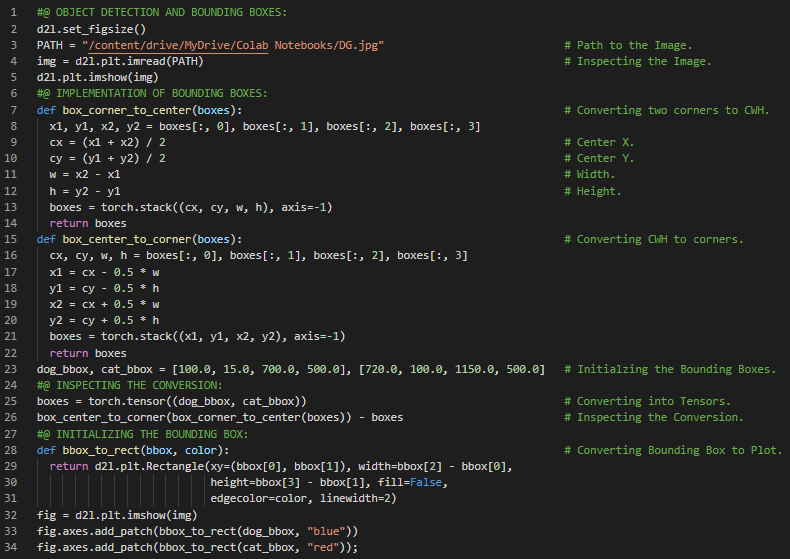Click the "INSPECTING THE CONVERSION" section comment
The height and width of the screenshot is (559, 790).
click(x=128, y=385)
